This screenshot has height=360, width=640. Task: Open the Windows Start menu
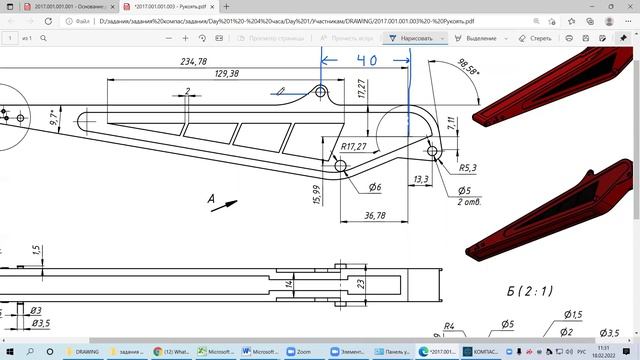tap(10, 351)
